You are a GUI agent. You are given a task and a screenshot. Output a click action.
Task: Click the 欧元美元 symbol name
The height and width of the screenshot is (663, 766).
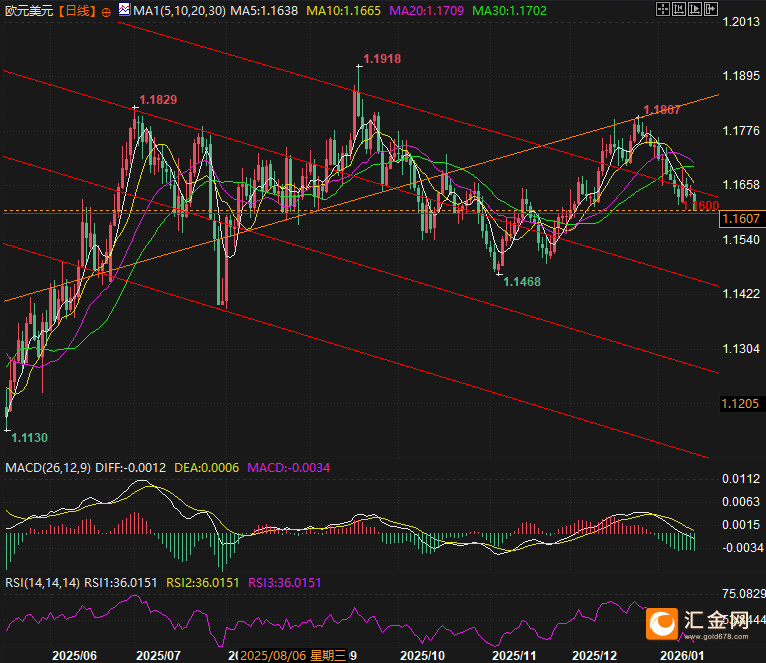28,11
